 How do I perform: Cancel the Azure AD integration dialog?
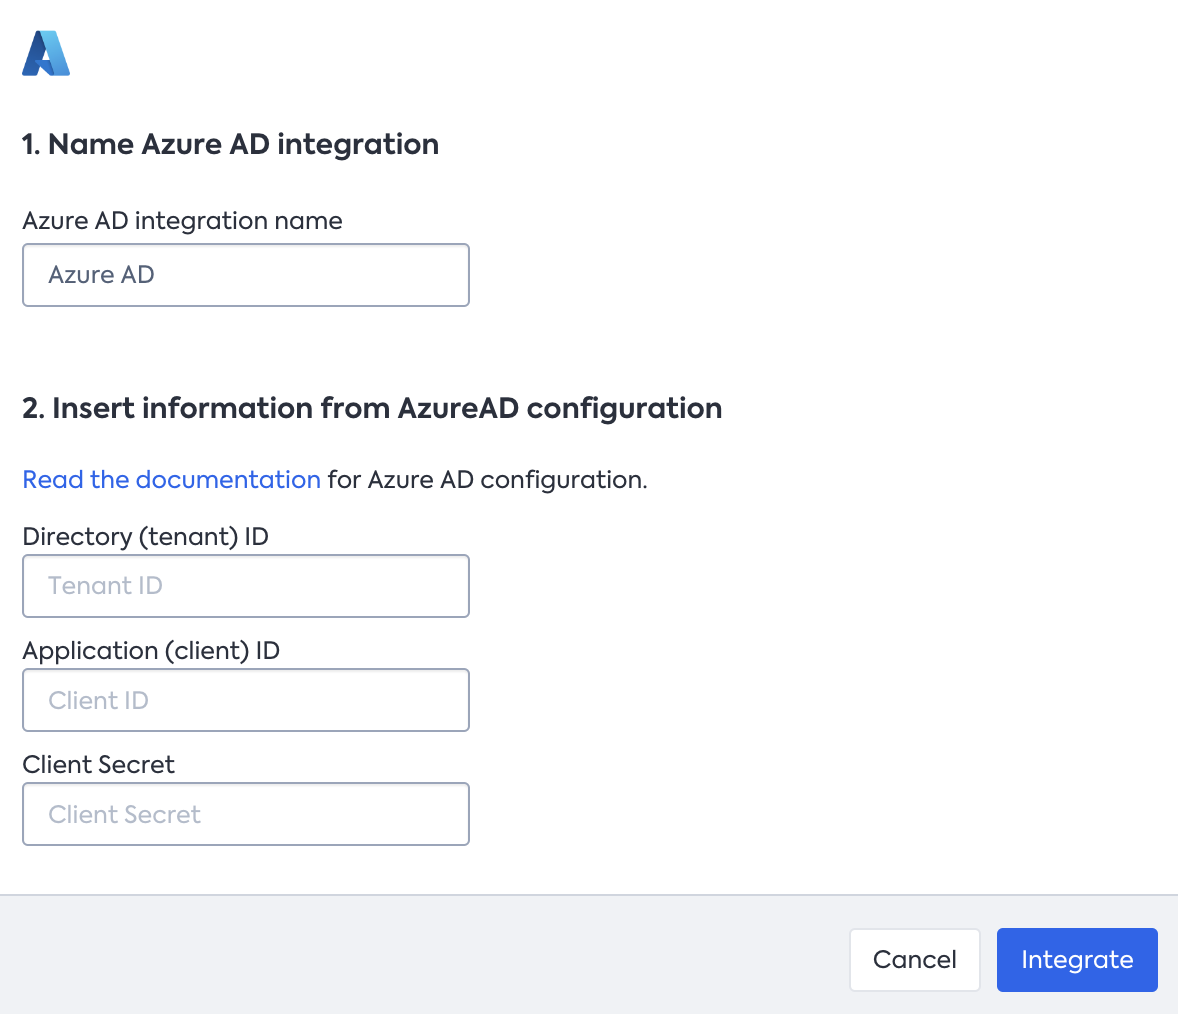pos(914,960)
